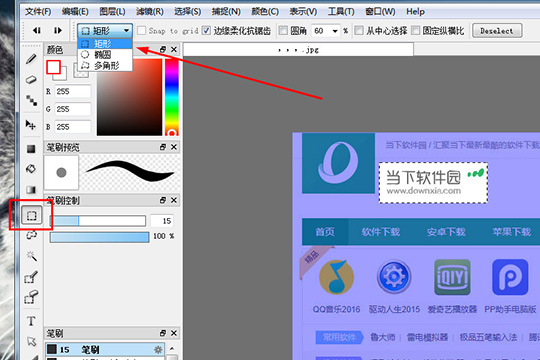Float the 颜色 color panel
Image resolution: width=540 pixels, height=360 pixels.
(163, 50)
